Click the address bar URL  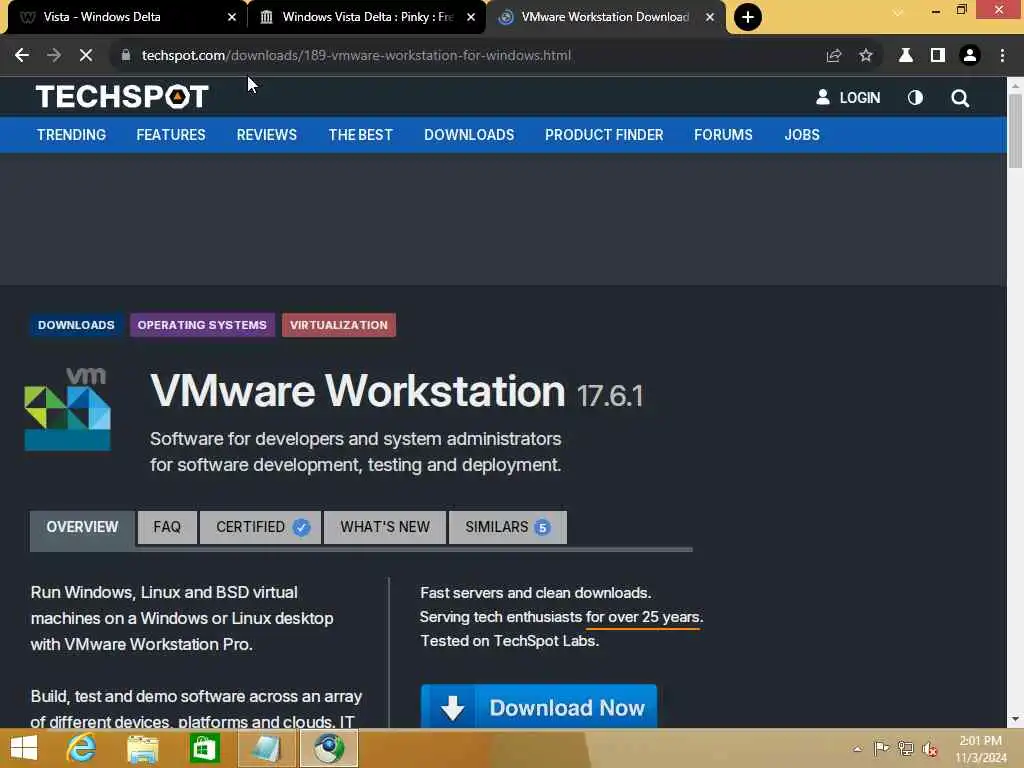click(356, 56)
